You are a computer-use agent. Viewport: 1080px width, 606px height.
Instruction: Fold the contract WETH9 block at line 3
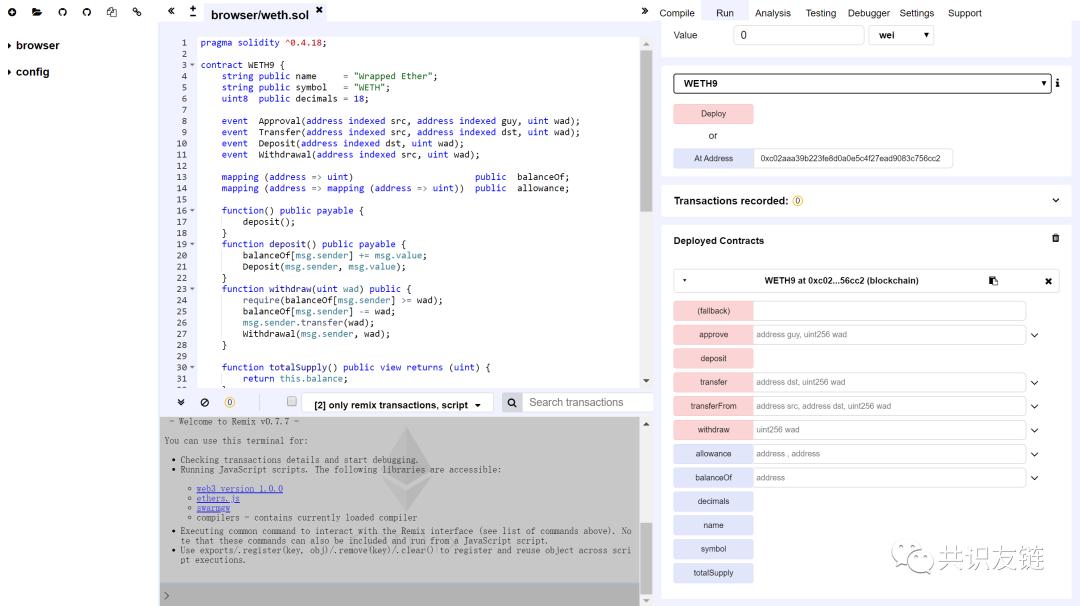coord(192,65)
